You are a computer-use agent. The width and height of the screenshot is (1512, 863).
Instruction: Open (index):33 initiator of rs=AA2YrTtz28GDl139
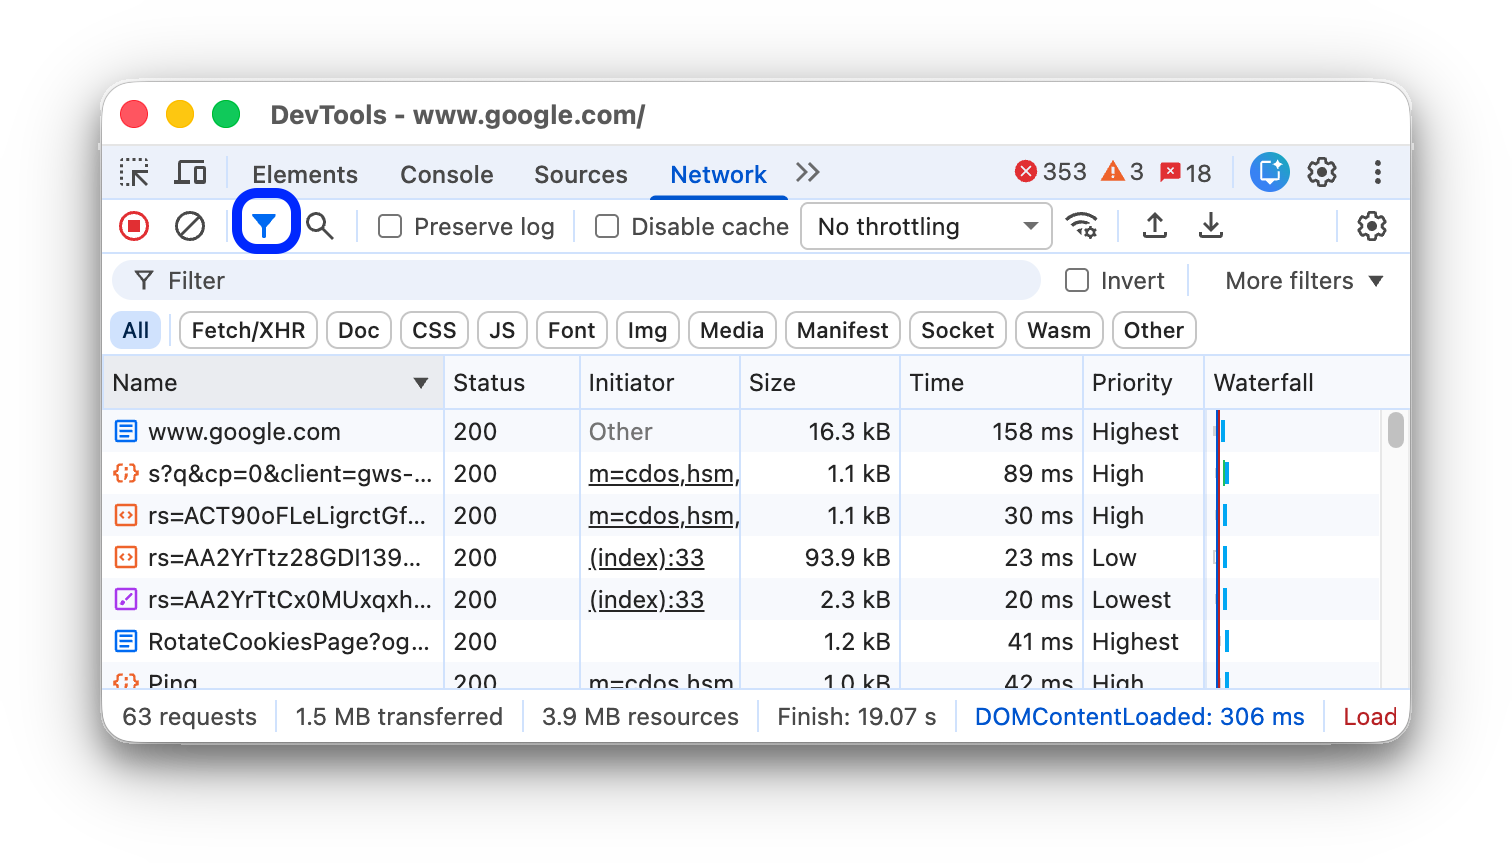tap(646, 558)
